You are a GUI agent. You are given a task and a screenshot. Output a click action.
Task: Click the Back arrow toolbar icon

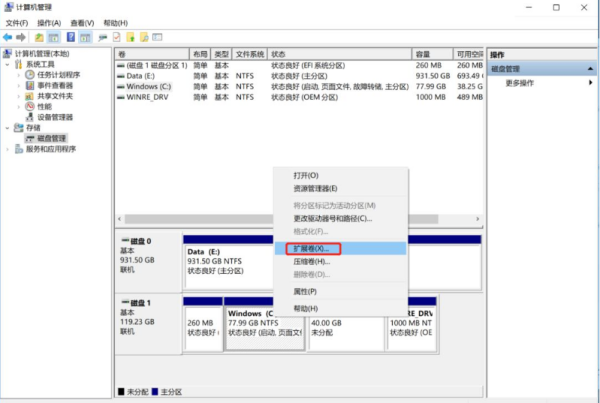point(7,37)
